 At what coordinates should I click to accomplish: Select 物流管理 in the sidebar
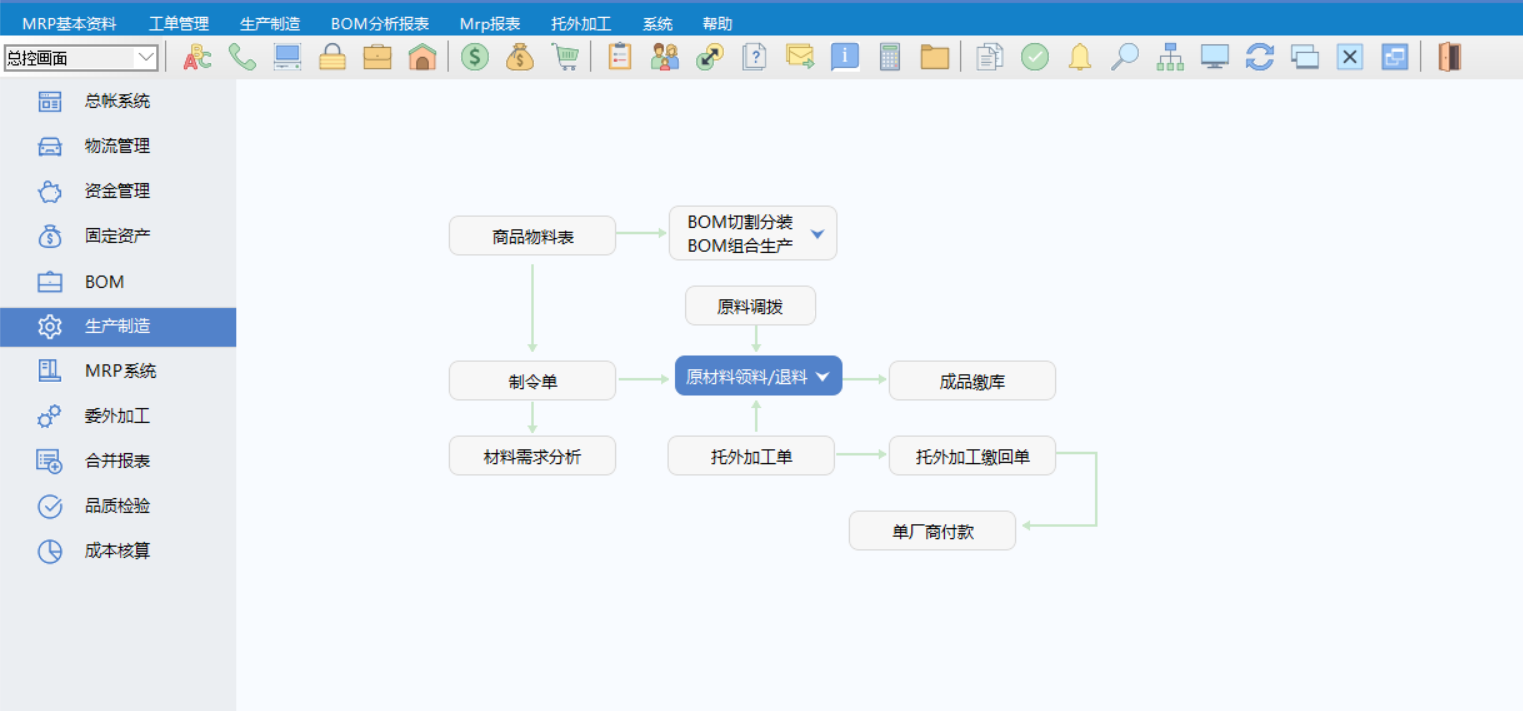pyautogui.click(x=118, y=146)
